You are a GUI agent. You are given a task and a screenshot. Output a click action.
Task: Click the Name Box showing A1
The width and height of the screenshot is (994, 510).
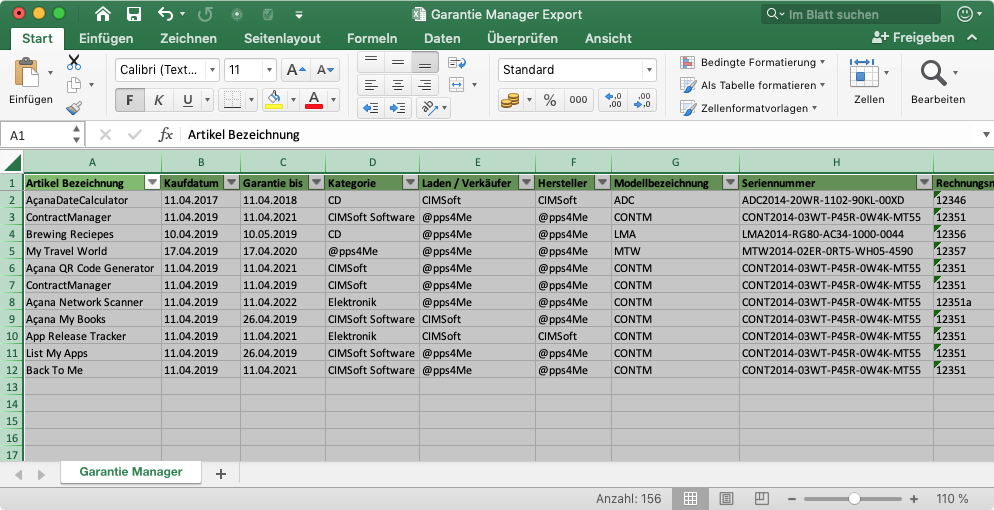tap(42, 135)
